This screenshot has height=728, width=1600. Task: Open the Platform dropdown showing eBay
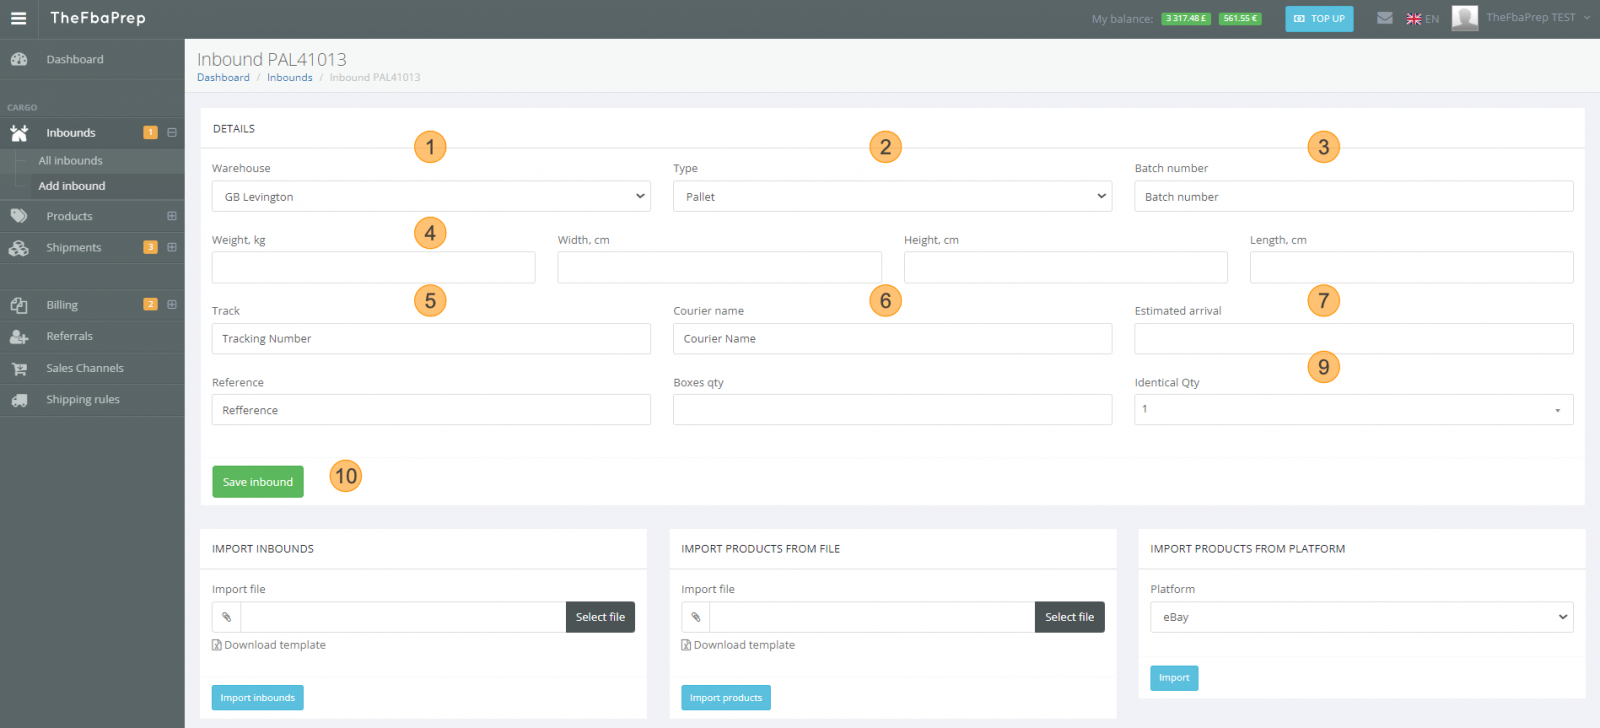[1362, 617]
